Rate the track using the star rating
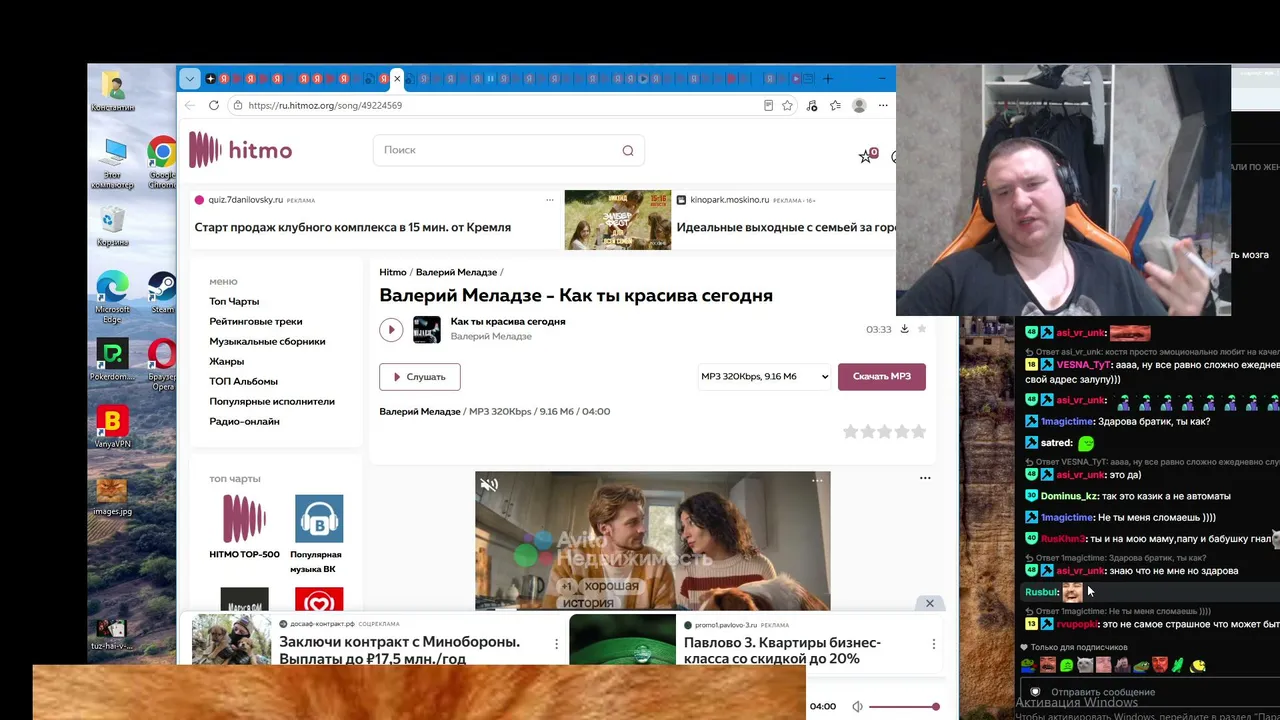 [x=884, y=432]
